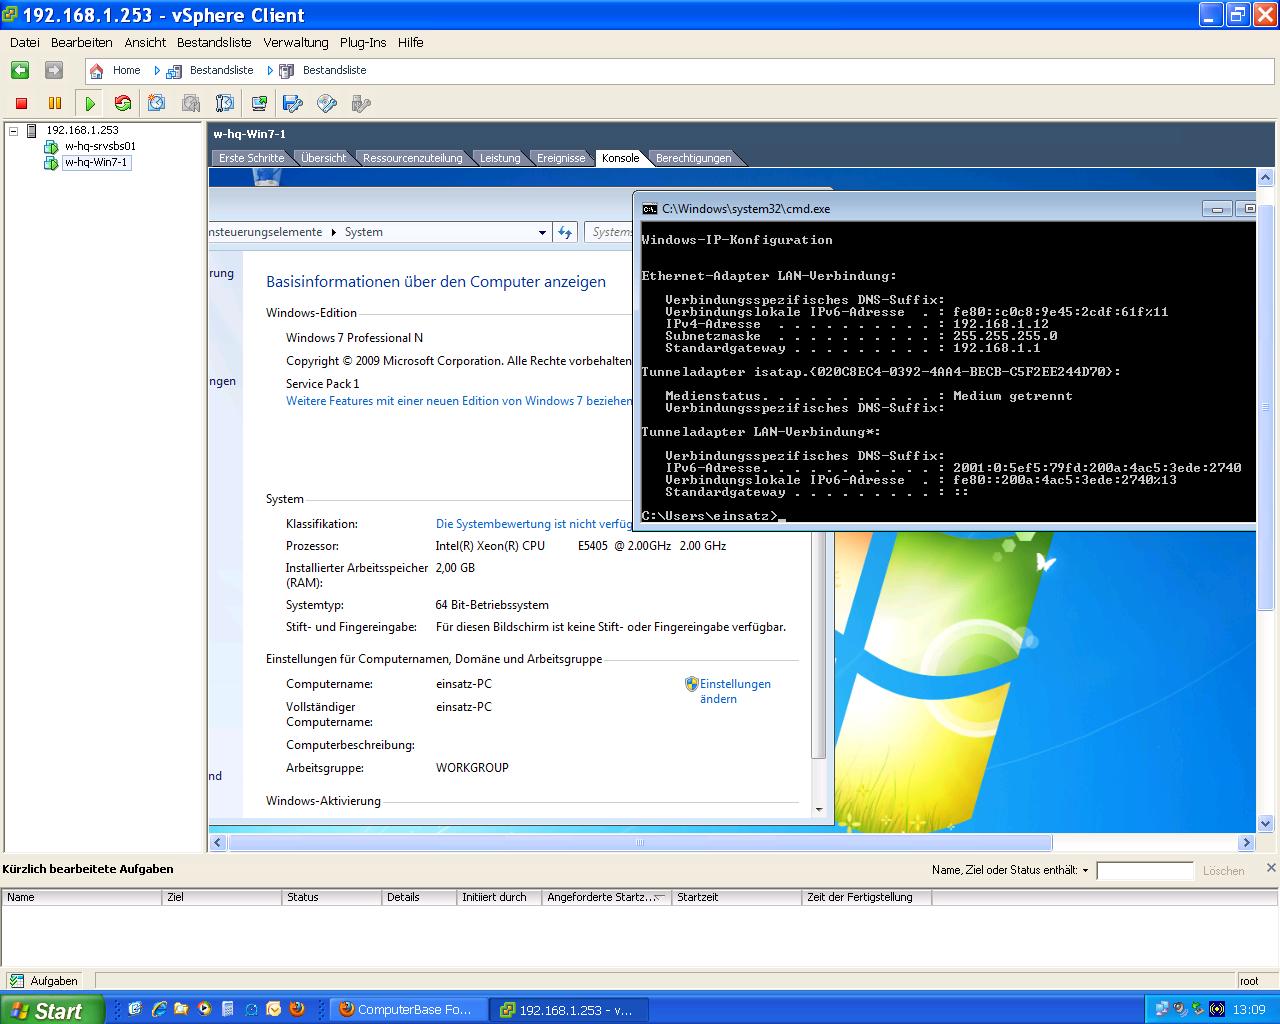This screenshot has height=1024, width=1280.
Task: Connect floppy device toolbar icon
Action: coord(293,103)
